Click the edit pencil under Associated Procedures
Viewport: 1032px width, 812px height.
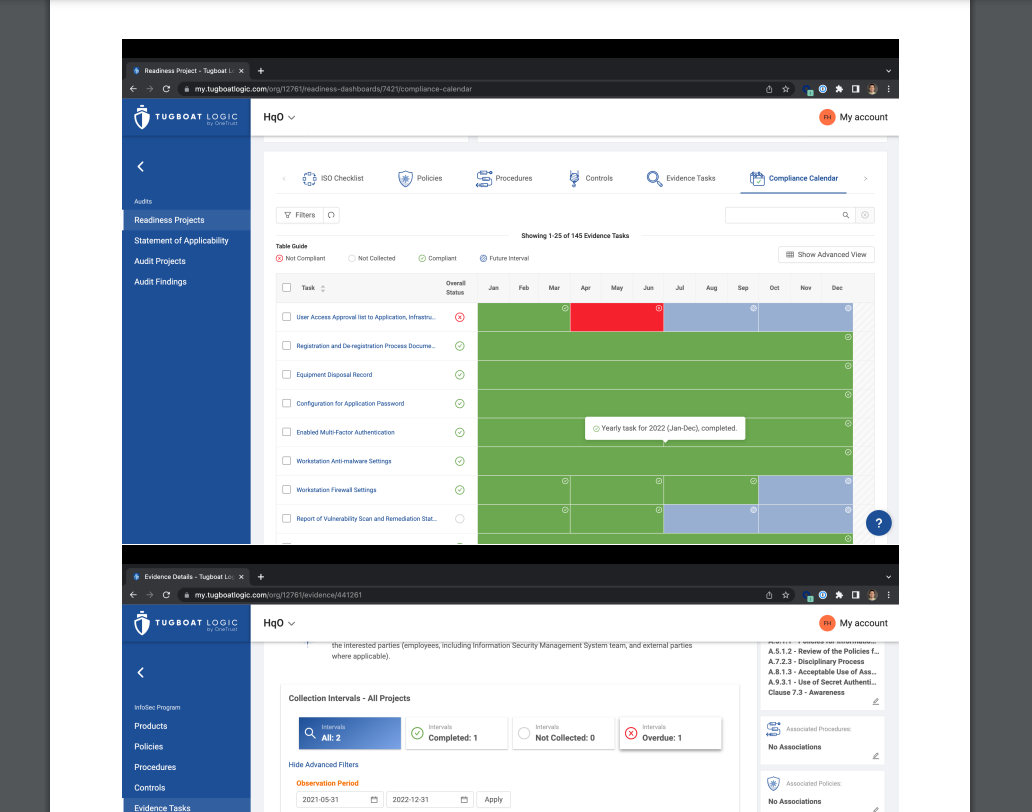(x=875, y=756)
